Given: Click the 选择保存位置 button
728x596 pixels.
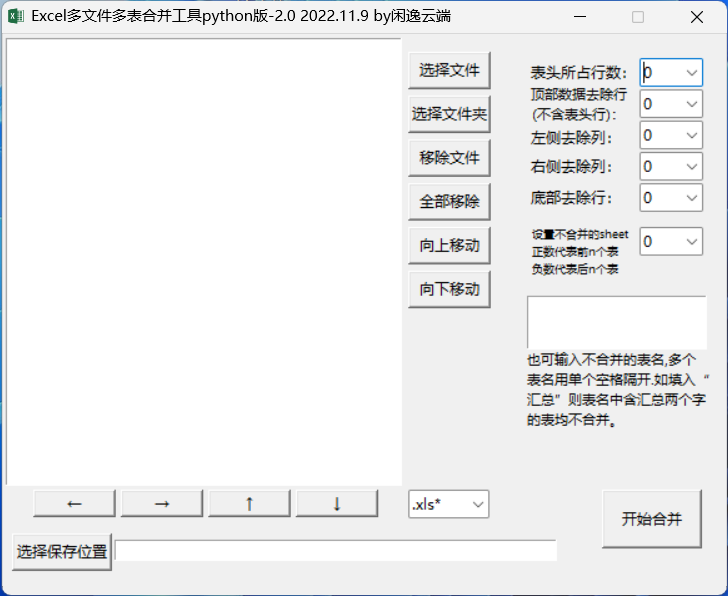Looking at the screenshot, I should 62,552.
